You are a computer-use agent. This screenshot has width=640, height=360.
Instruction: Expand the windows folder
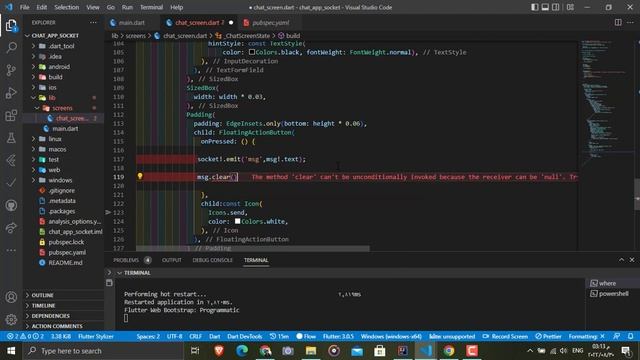pyautogui.click(x=60, y=180)
